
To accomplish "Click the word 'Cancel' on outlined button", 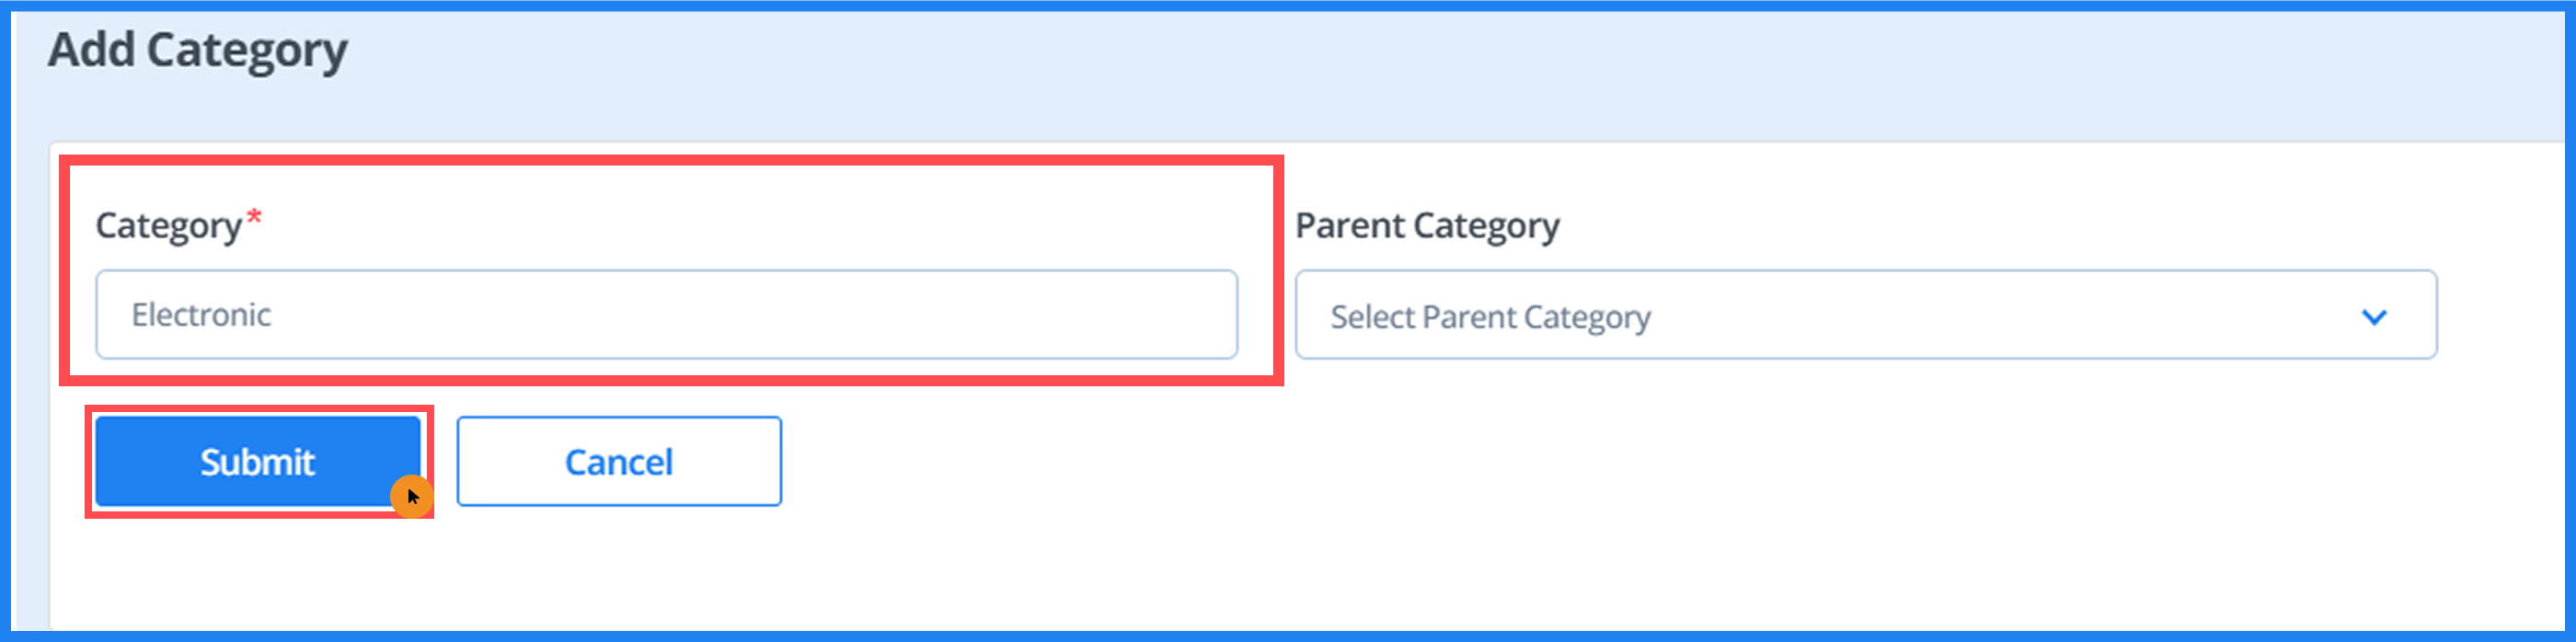I will (x=618, y=462).
